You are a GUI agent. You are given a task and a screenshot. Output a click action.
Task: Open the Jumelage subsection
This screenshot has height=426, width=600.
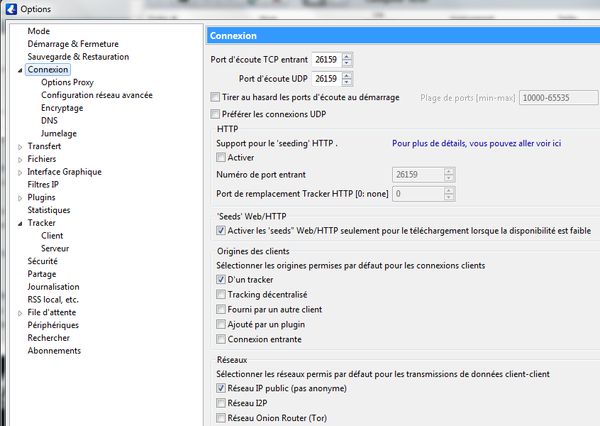pos(59,134)
